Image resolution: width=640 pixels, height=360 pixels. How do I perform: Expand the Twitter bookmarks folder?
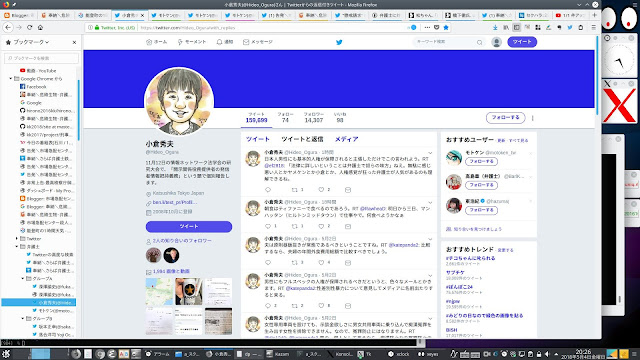point(17,239)
